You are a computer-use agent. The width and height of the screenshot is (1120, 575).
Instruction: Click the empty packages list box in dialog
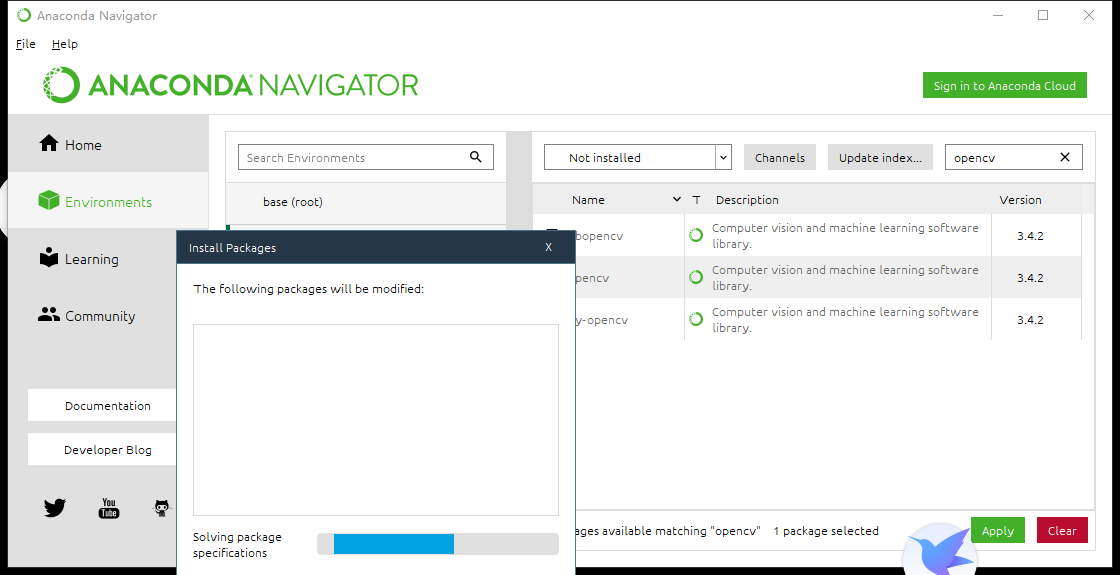376,419
